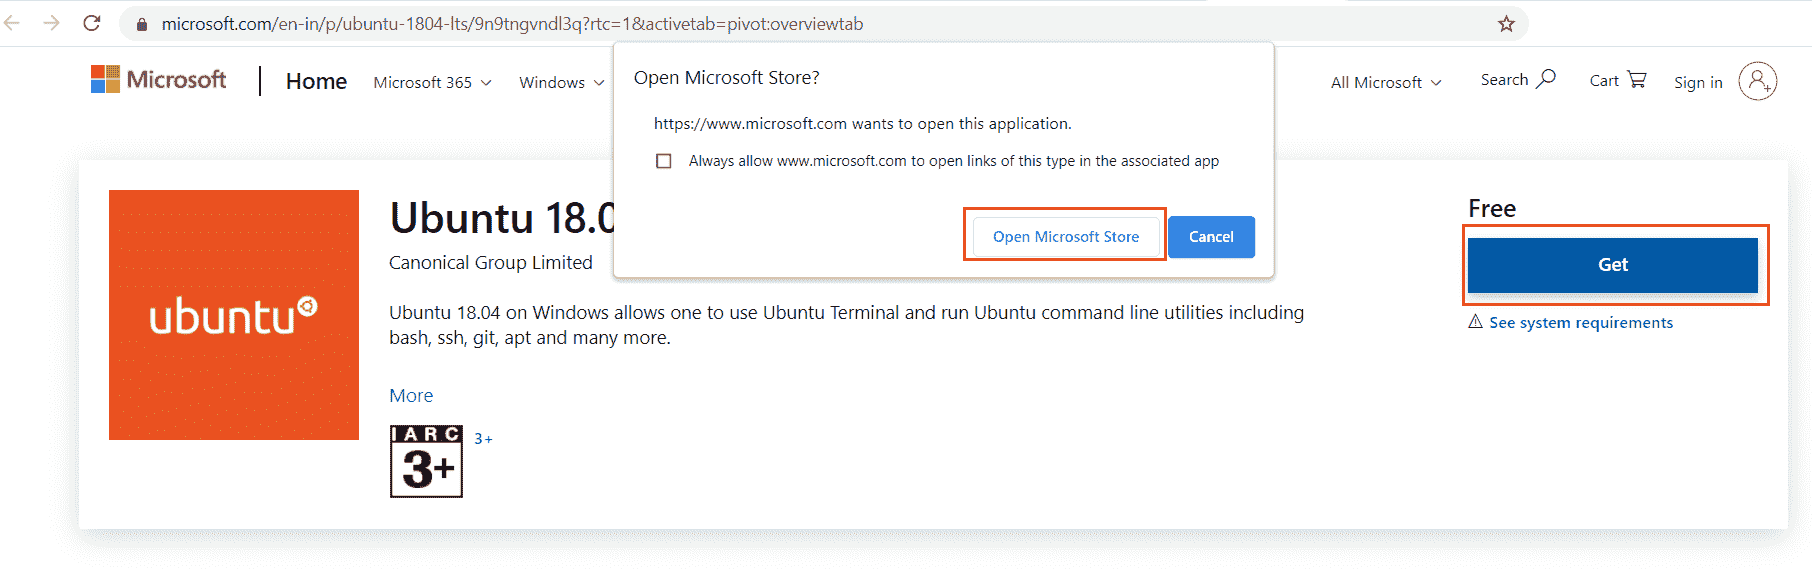Bookmark this page with the star icon
This screenshot has height=583, width=1812.
[1506, 24]
